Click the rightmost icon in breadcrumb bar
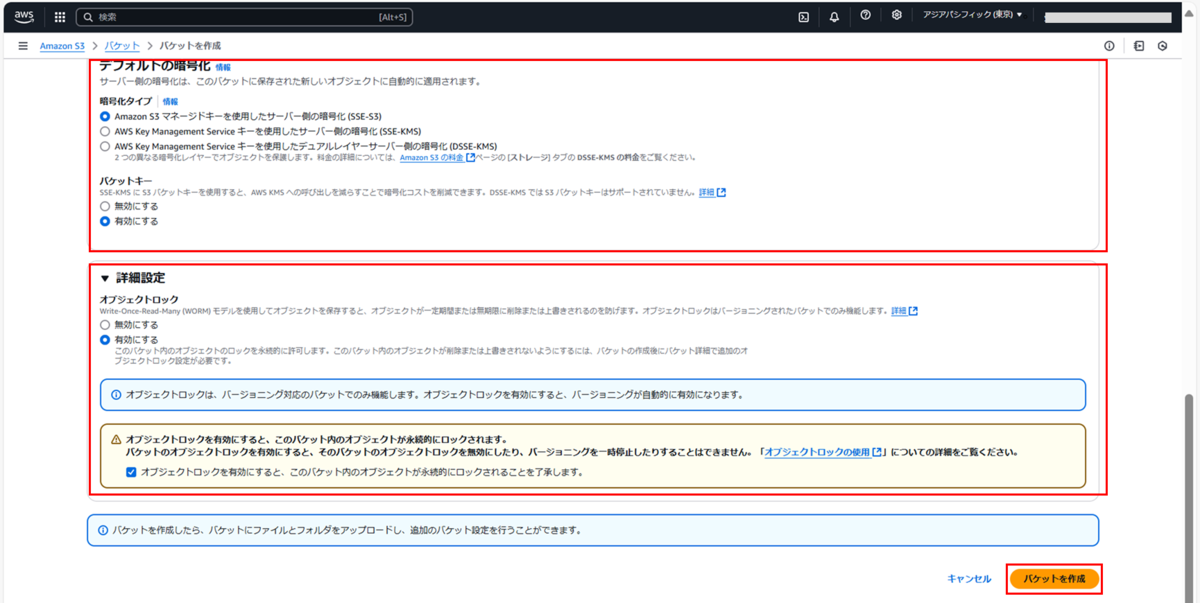 tap(1163, 46)
